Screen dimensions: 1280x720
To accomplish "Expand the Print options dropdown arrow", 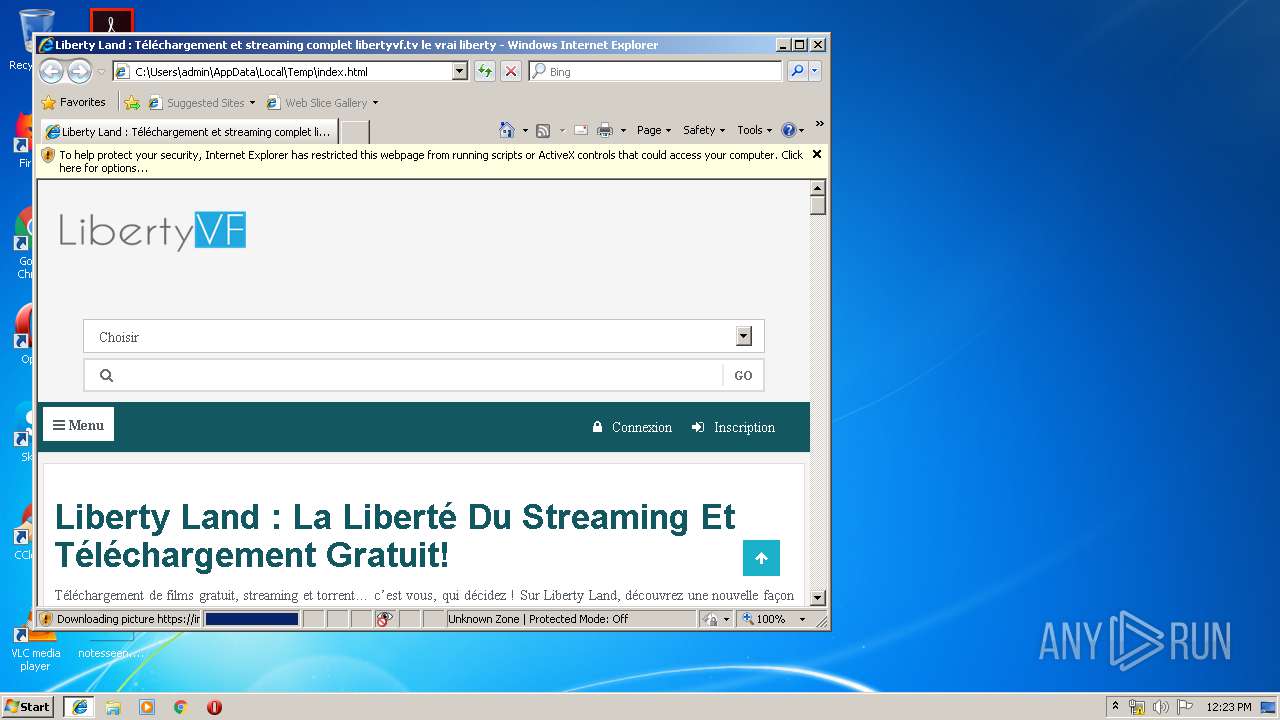I will point(623,131).
